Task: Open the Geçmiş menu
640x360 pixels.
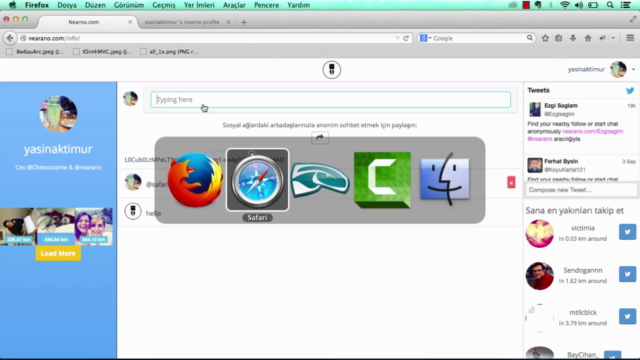Action: point(164,5)
